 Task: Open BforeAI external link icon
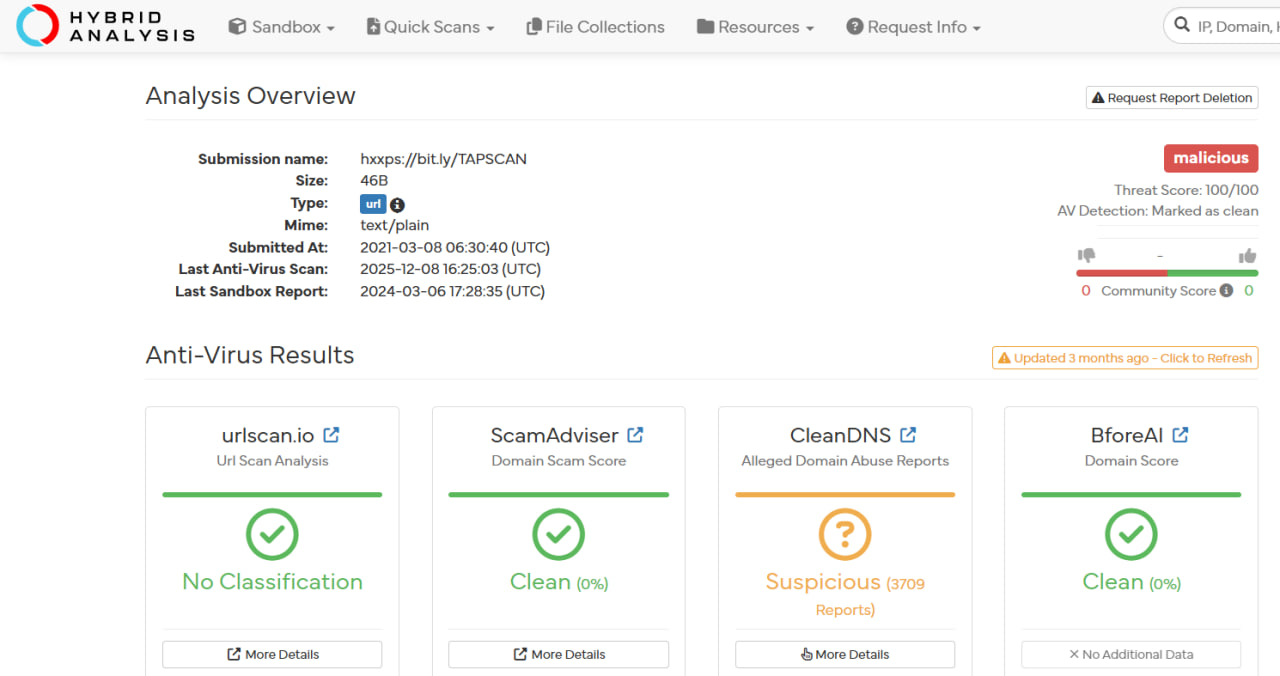click(x=1180, y=435)
